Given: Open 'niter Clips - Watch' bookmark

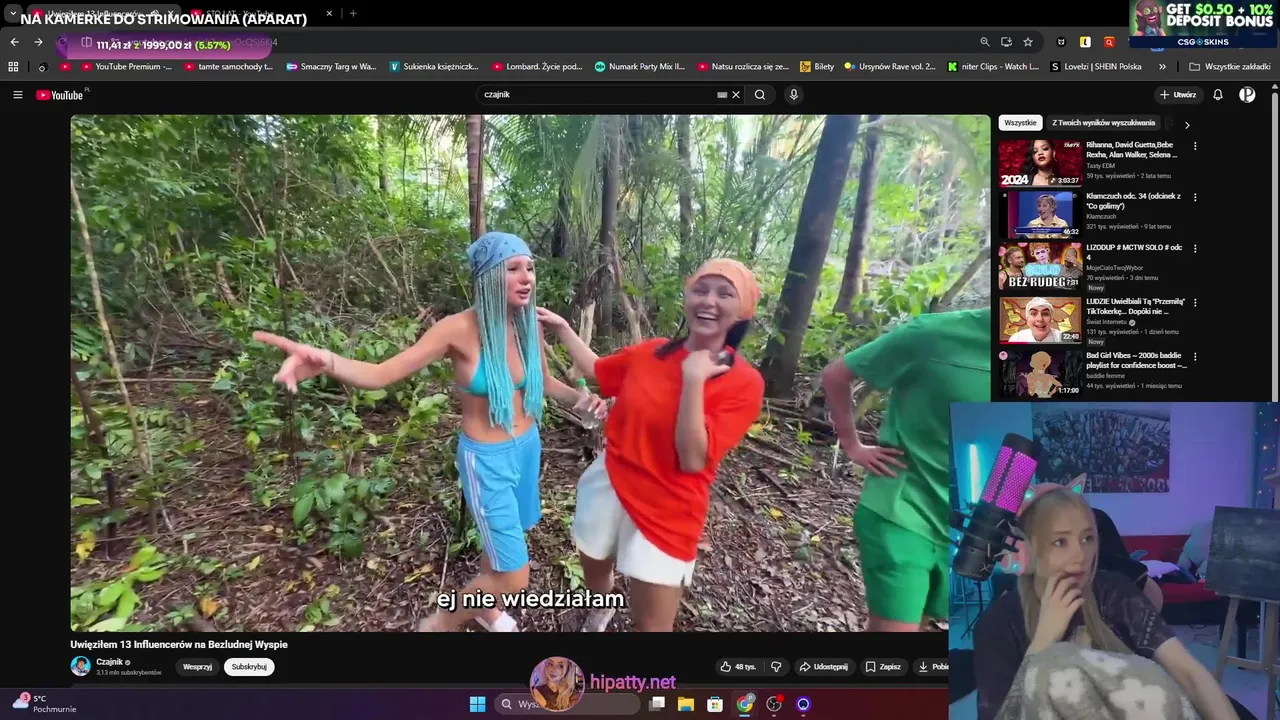Looking at the screenshot, I should [x=993, y=67].
